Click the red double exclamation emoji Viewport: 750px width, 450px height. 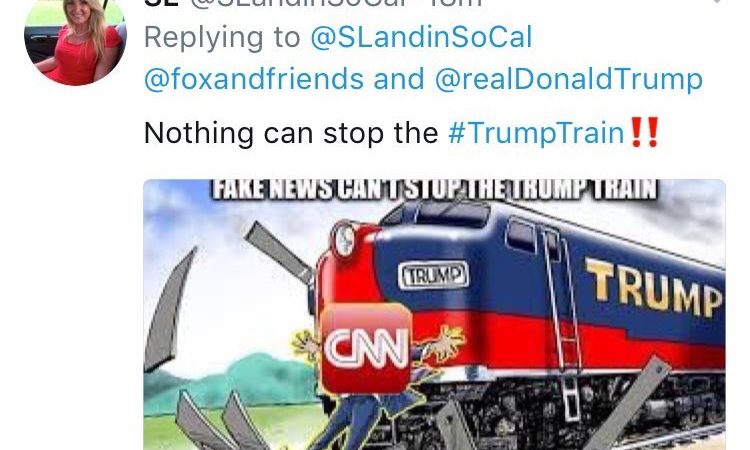pyautogui.click(x=645, y=132)
